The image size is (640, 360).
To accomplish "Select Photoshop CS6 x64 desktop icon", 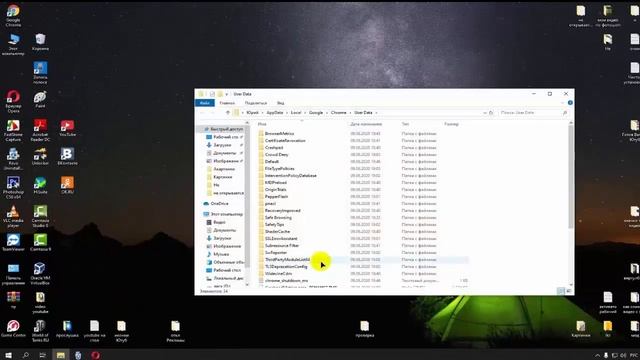I will tap(13, 187).
